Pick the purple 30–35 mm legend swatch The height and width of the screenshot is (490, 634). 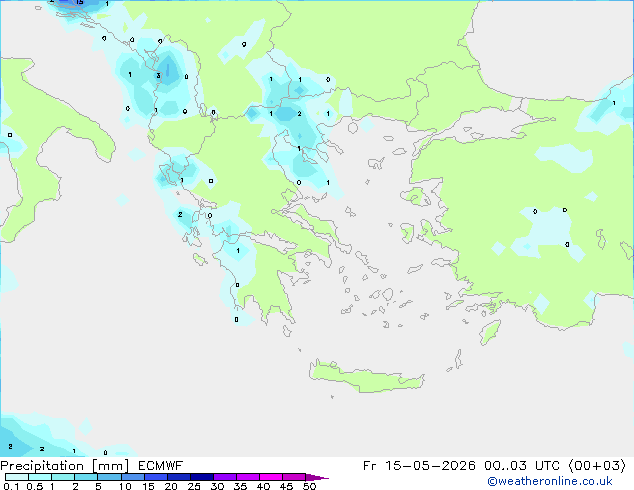(225, 477)
